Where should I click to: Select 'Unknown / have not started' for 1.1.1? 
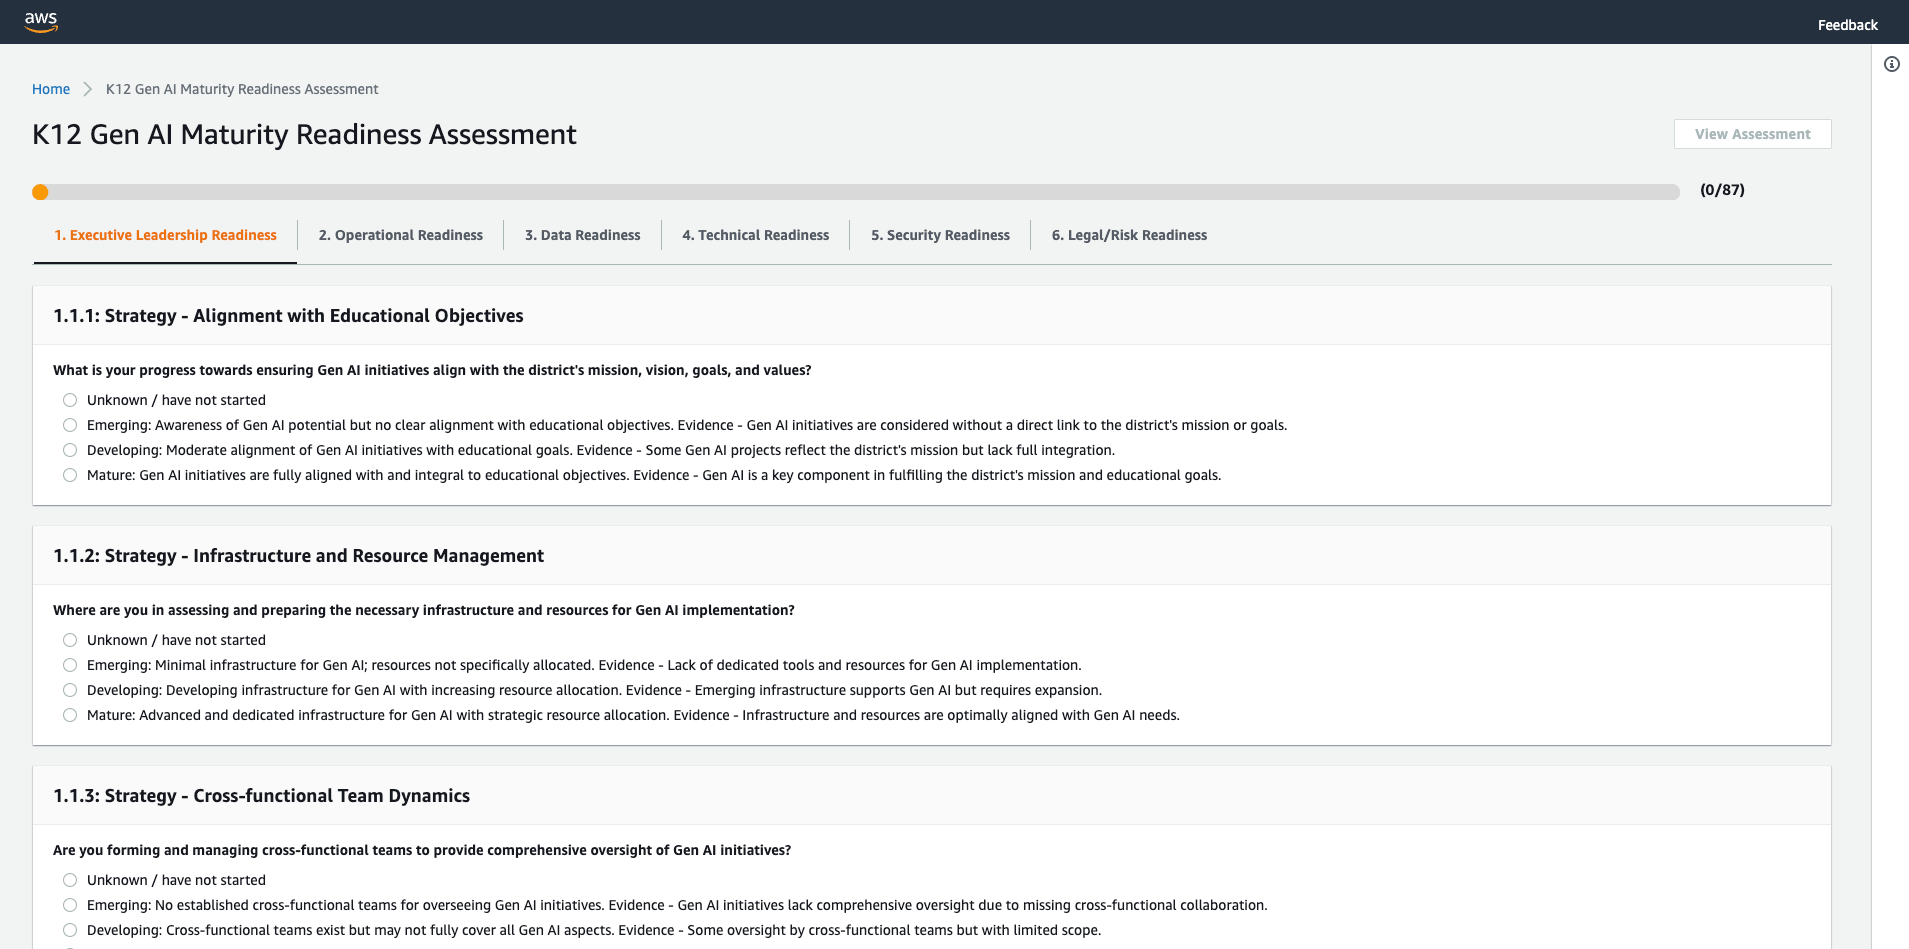[70, 400]
